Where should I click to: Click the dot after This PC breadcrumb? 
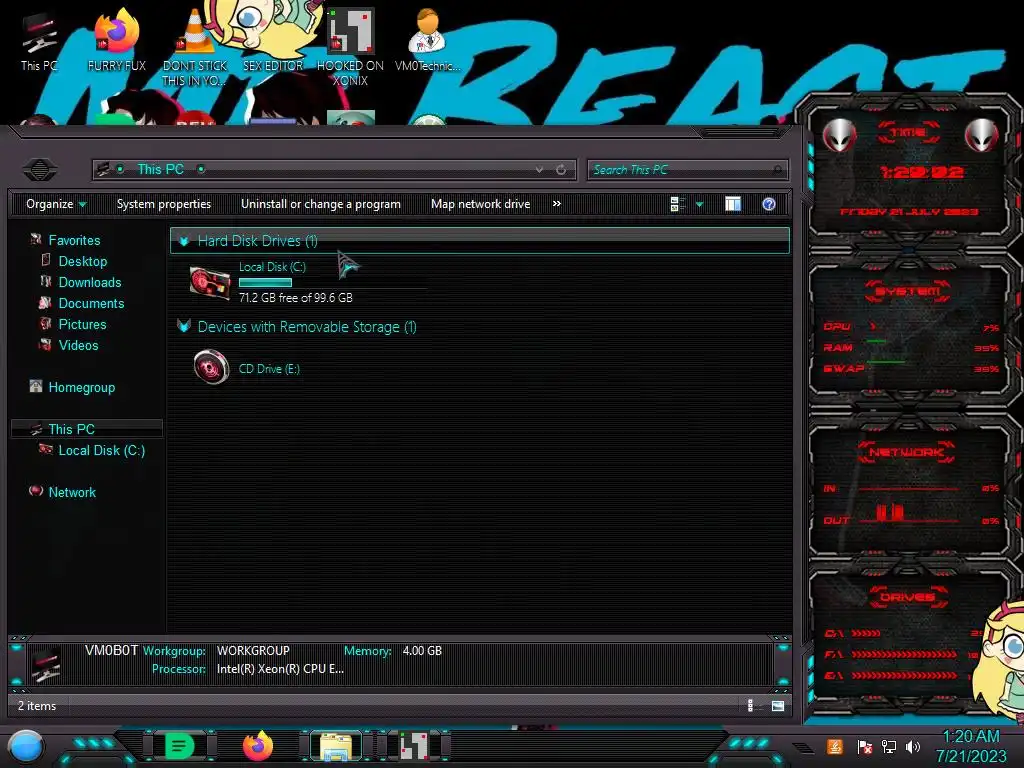click(201, 169)
